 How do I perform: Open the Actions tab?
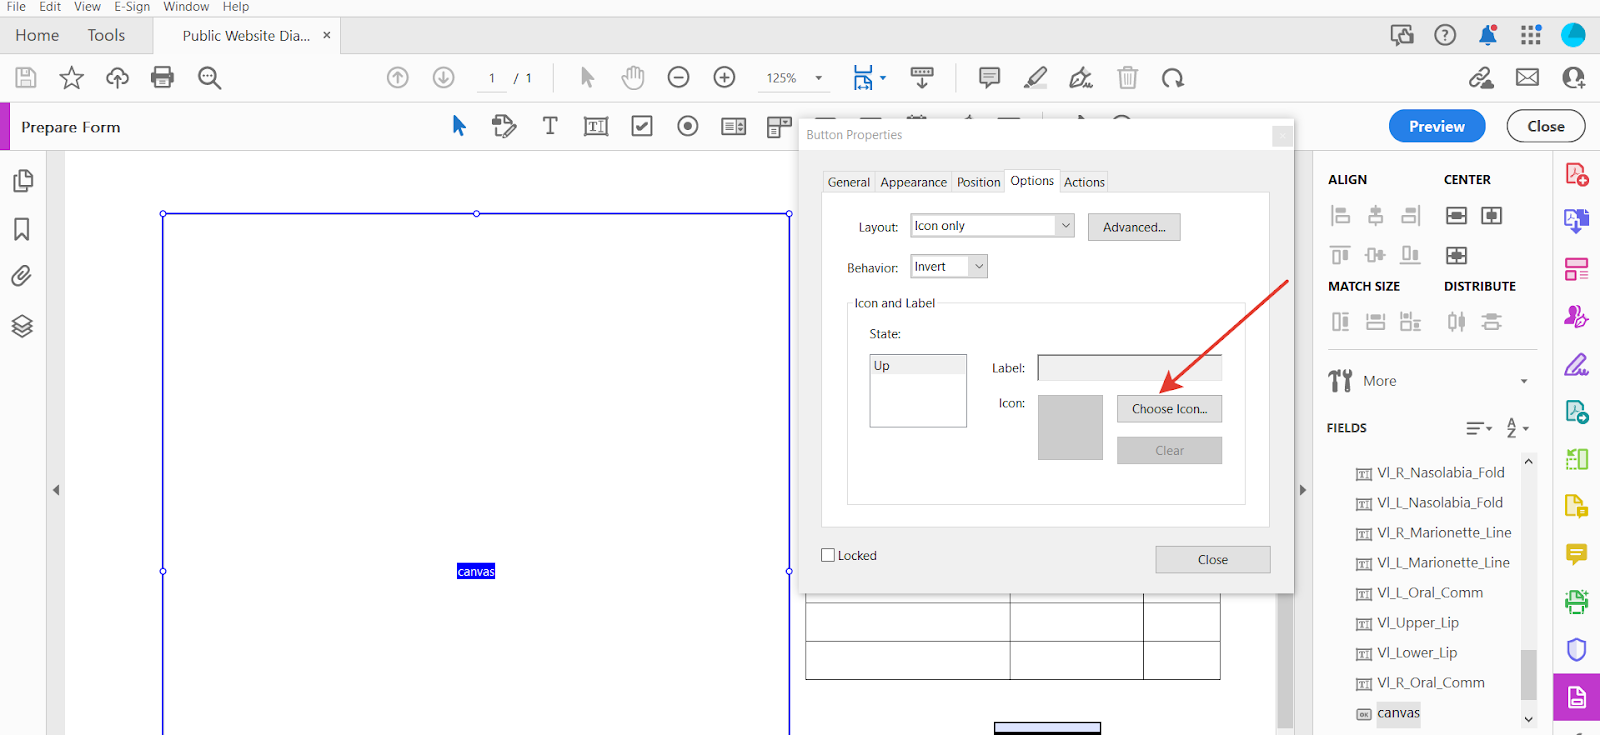(x=1084, y=182)
